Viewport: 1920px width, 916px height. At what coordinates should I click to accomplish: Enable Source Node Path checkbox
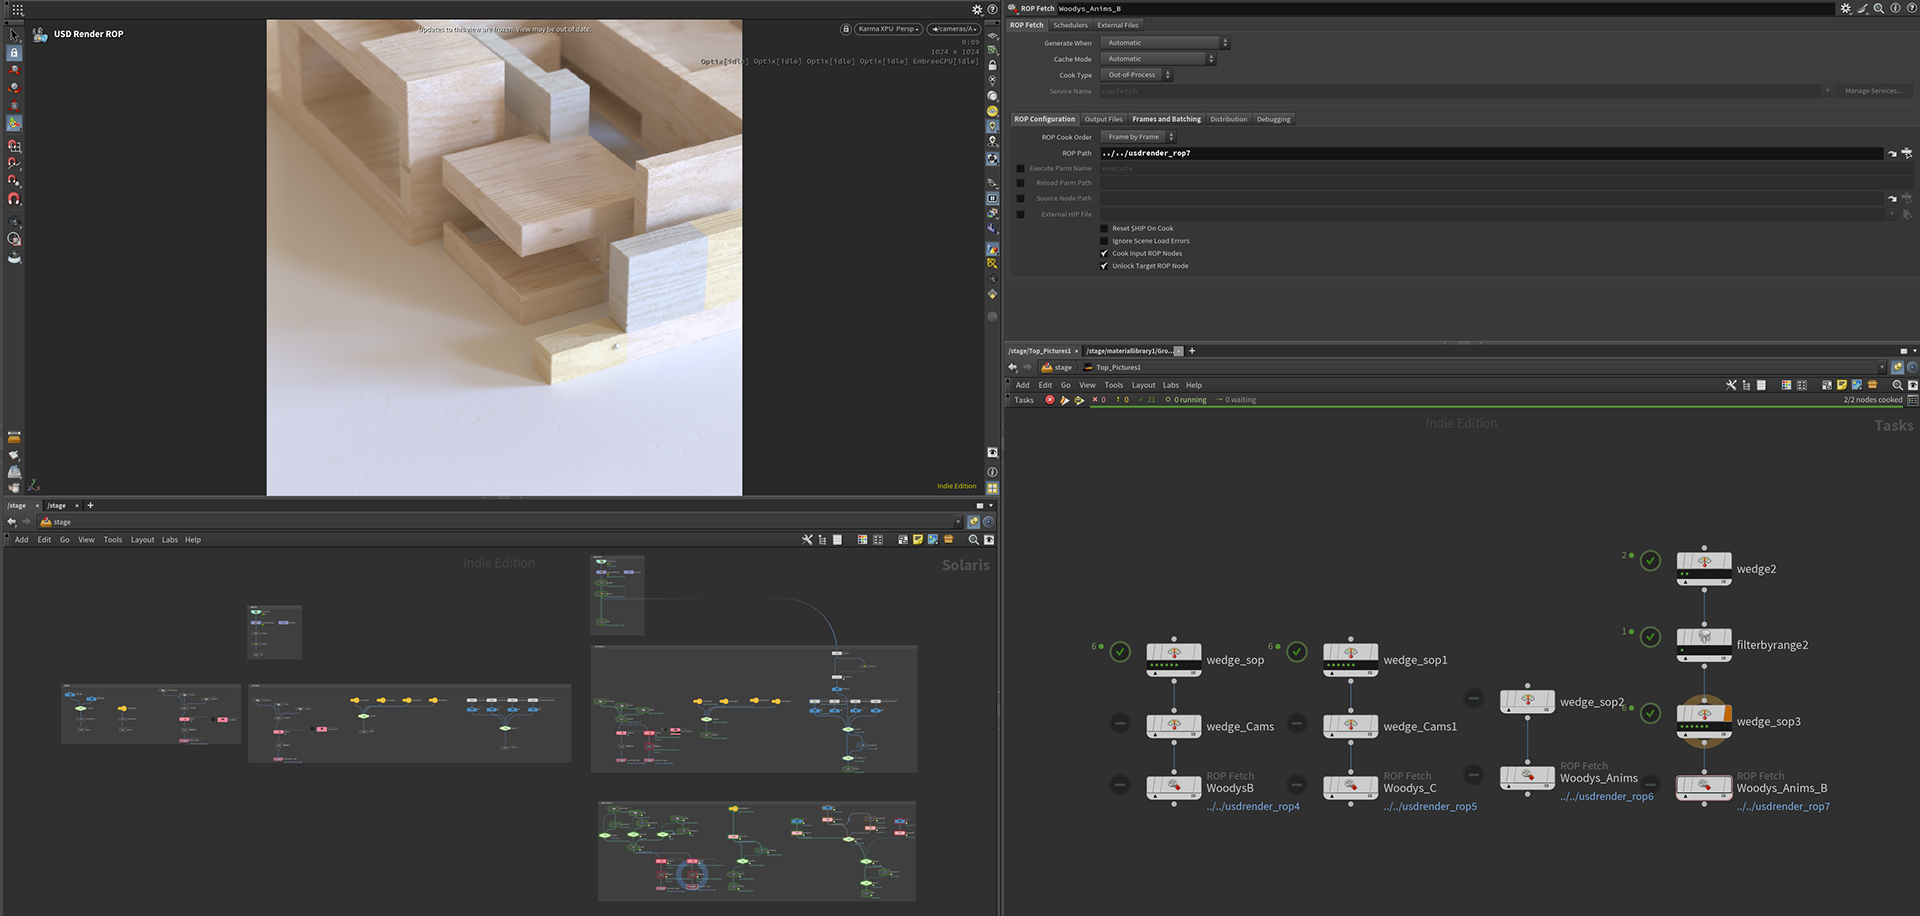click(x=1020, y=198)
